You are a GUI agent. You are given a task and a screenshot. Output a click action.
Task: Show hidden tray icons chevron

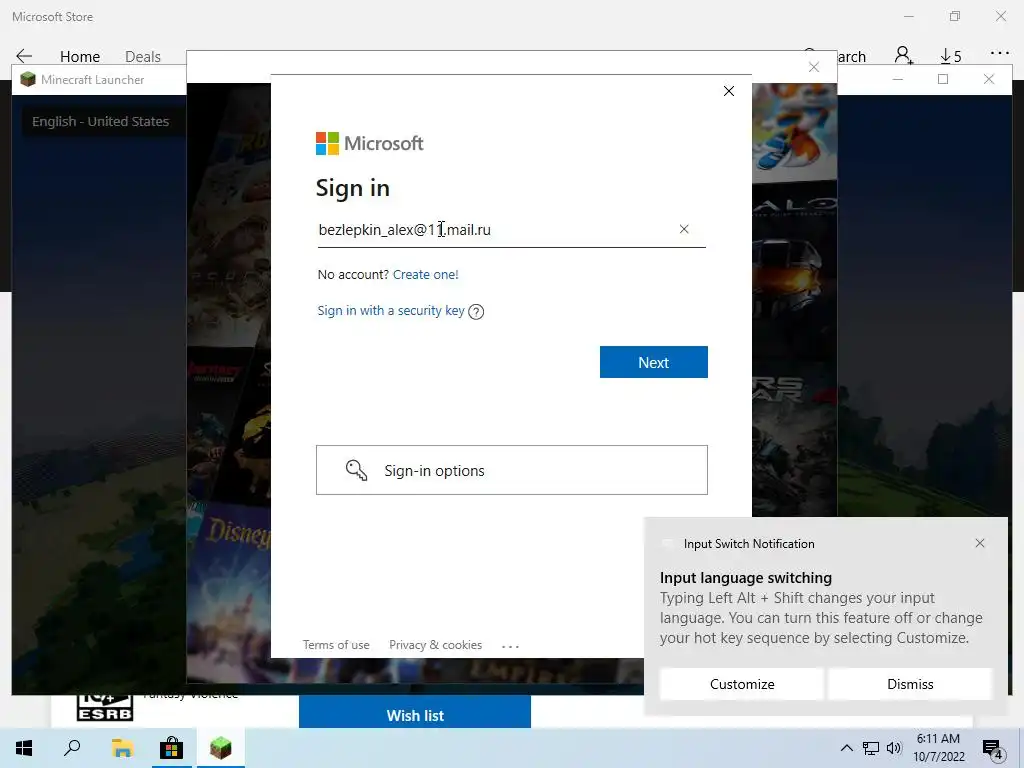[846, 748]
